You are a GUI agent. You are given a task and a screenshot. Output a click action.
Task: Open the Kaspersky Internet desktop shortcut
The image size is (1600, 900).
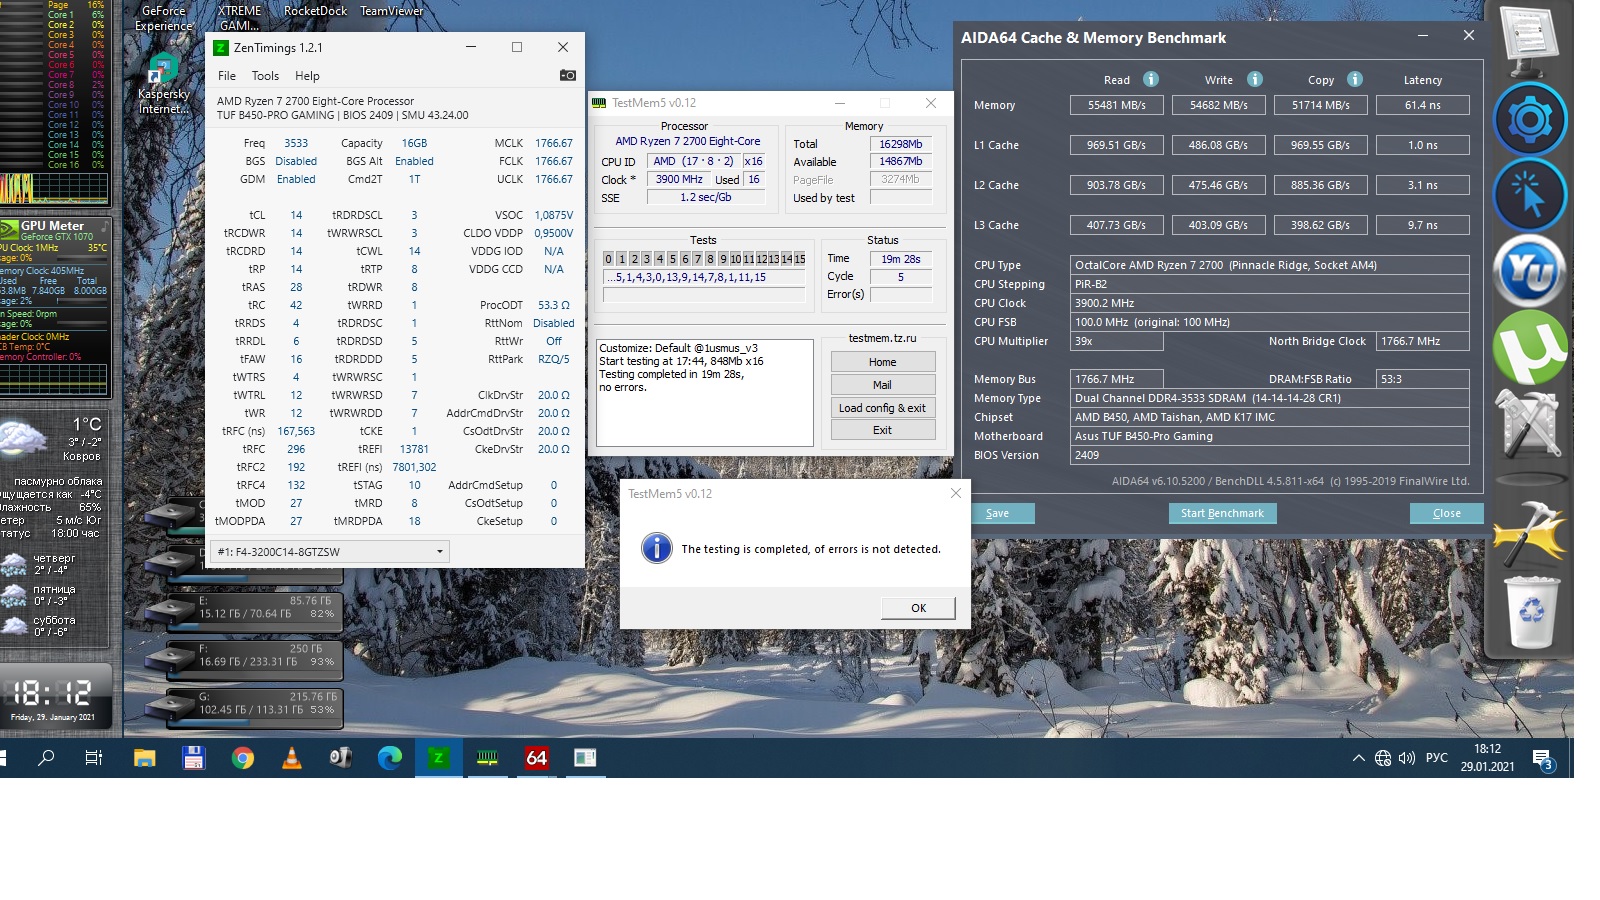[164, 85]
